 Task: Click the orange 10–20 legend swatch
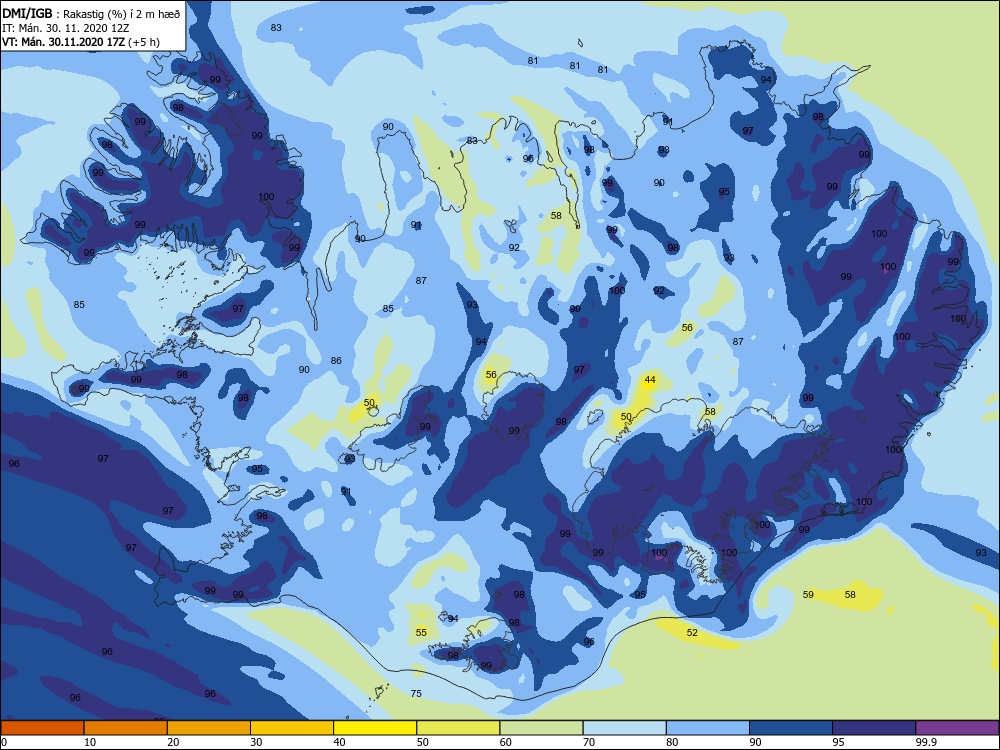click(x=126, y=728)
